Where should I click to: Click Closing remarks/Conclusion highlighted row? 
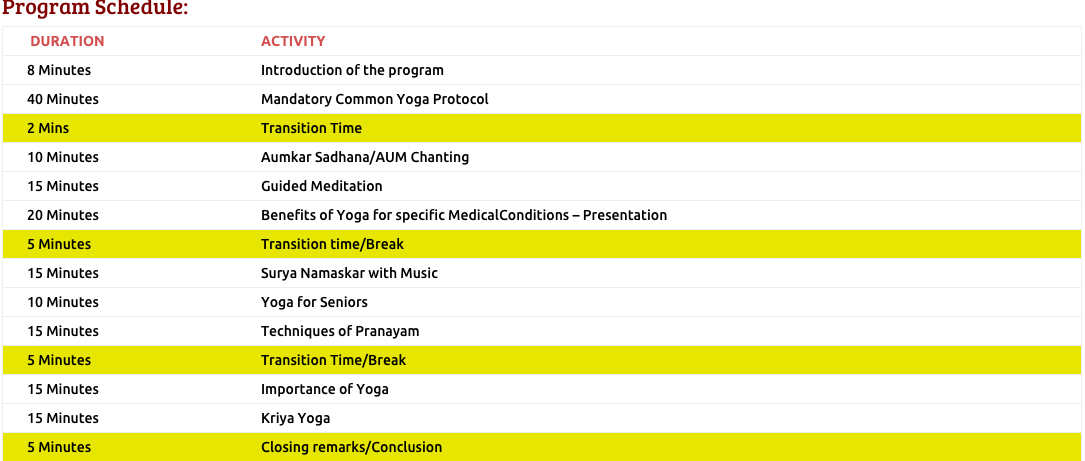[x=542, y=447]
